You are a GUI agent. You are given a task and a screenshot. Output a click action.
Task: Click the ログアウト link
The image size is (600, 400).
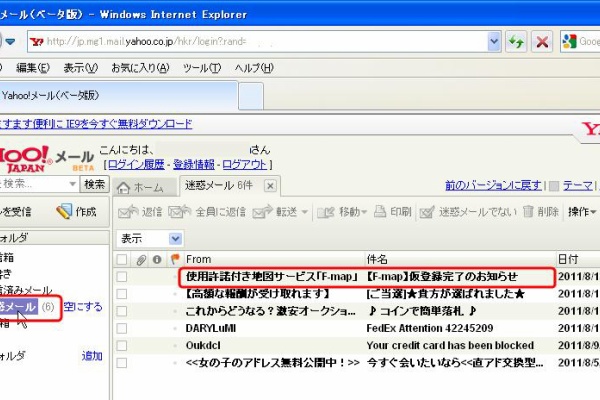(x=245, y=165)
